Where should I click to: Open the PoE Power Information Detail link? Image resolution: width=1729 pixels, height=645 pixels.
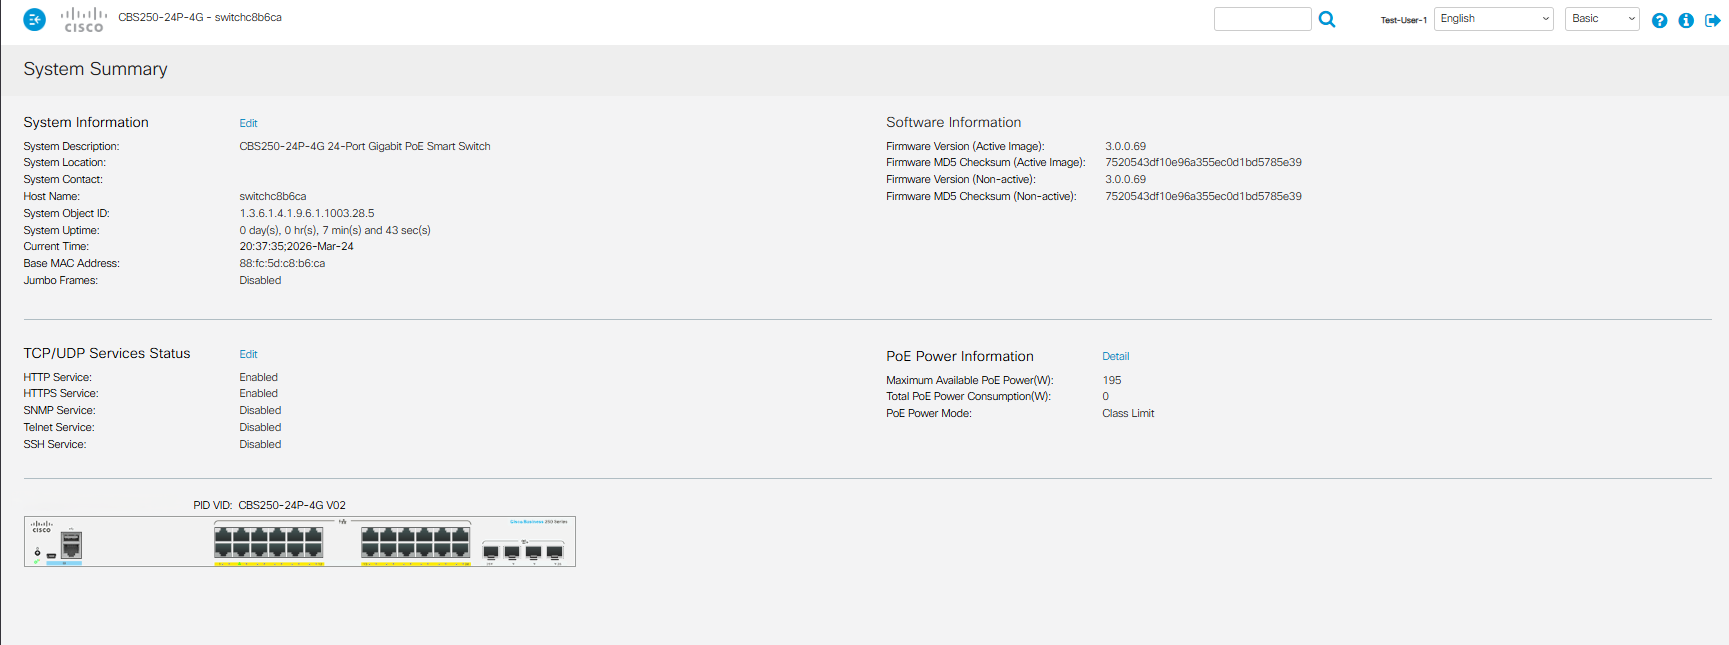pos(1115,356)
